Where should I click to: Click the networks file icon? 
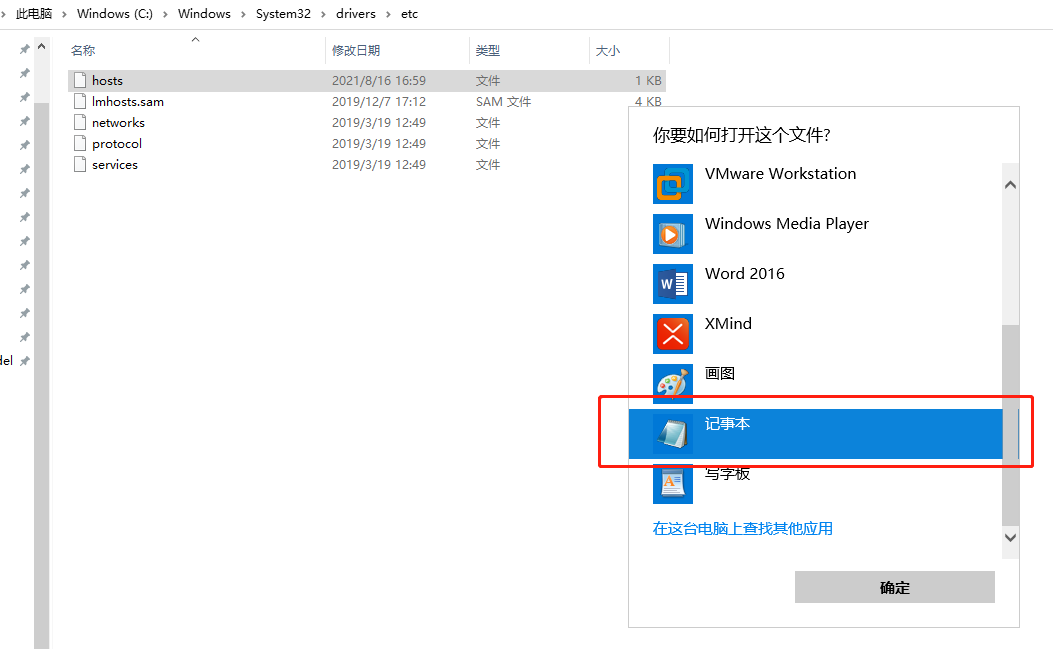pyautogui.click(x=80, y=122)
